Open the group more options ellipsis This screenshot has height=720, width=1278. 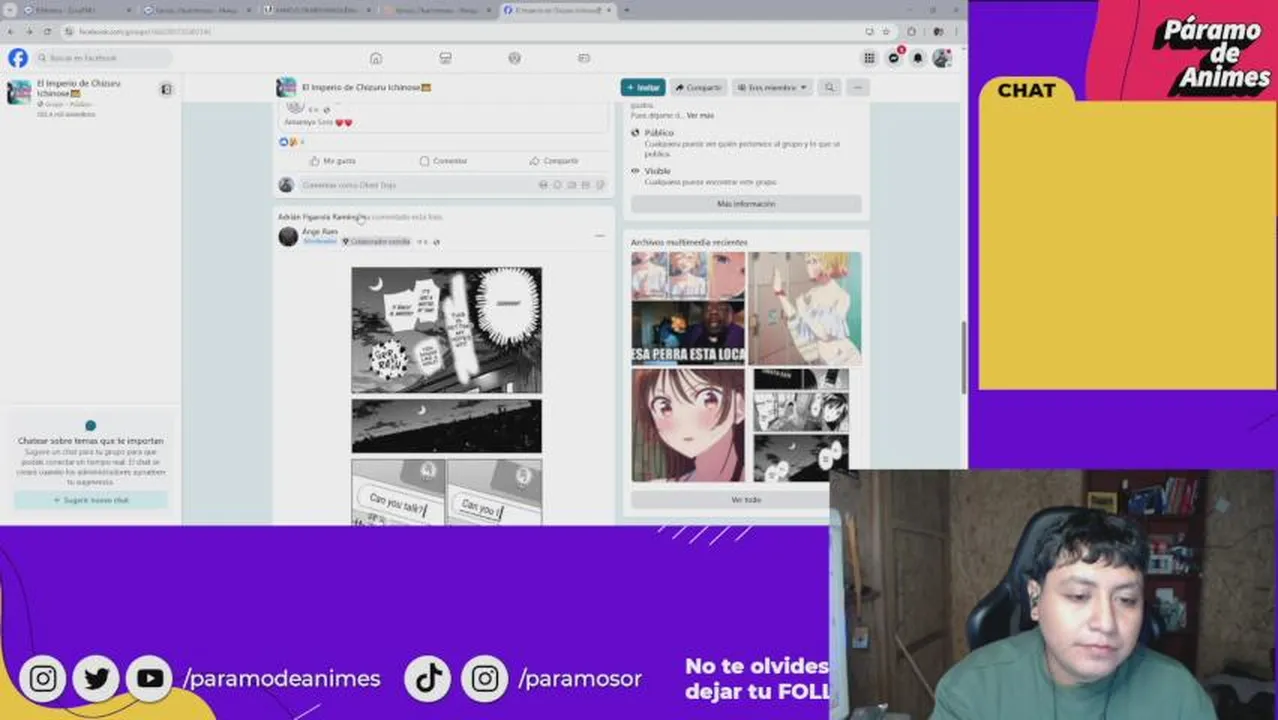857,88
